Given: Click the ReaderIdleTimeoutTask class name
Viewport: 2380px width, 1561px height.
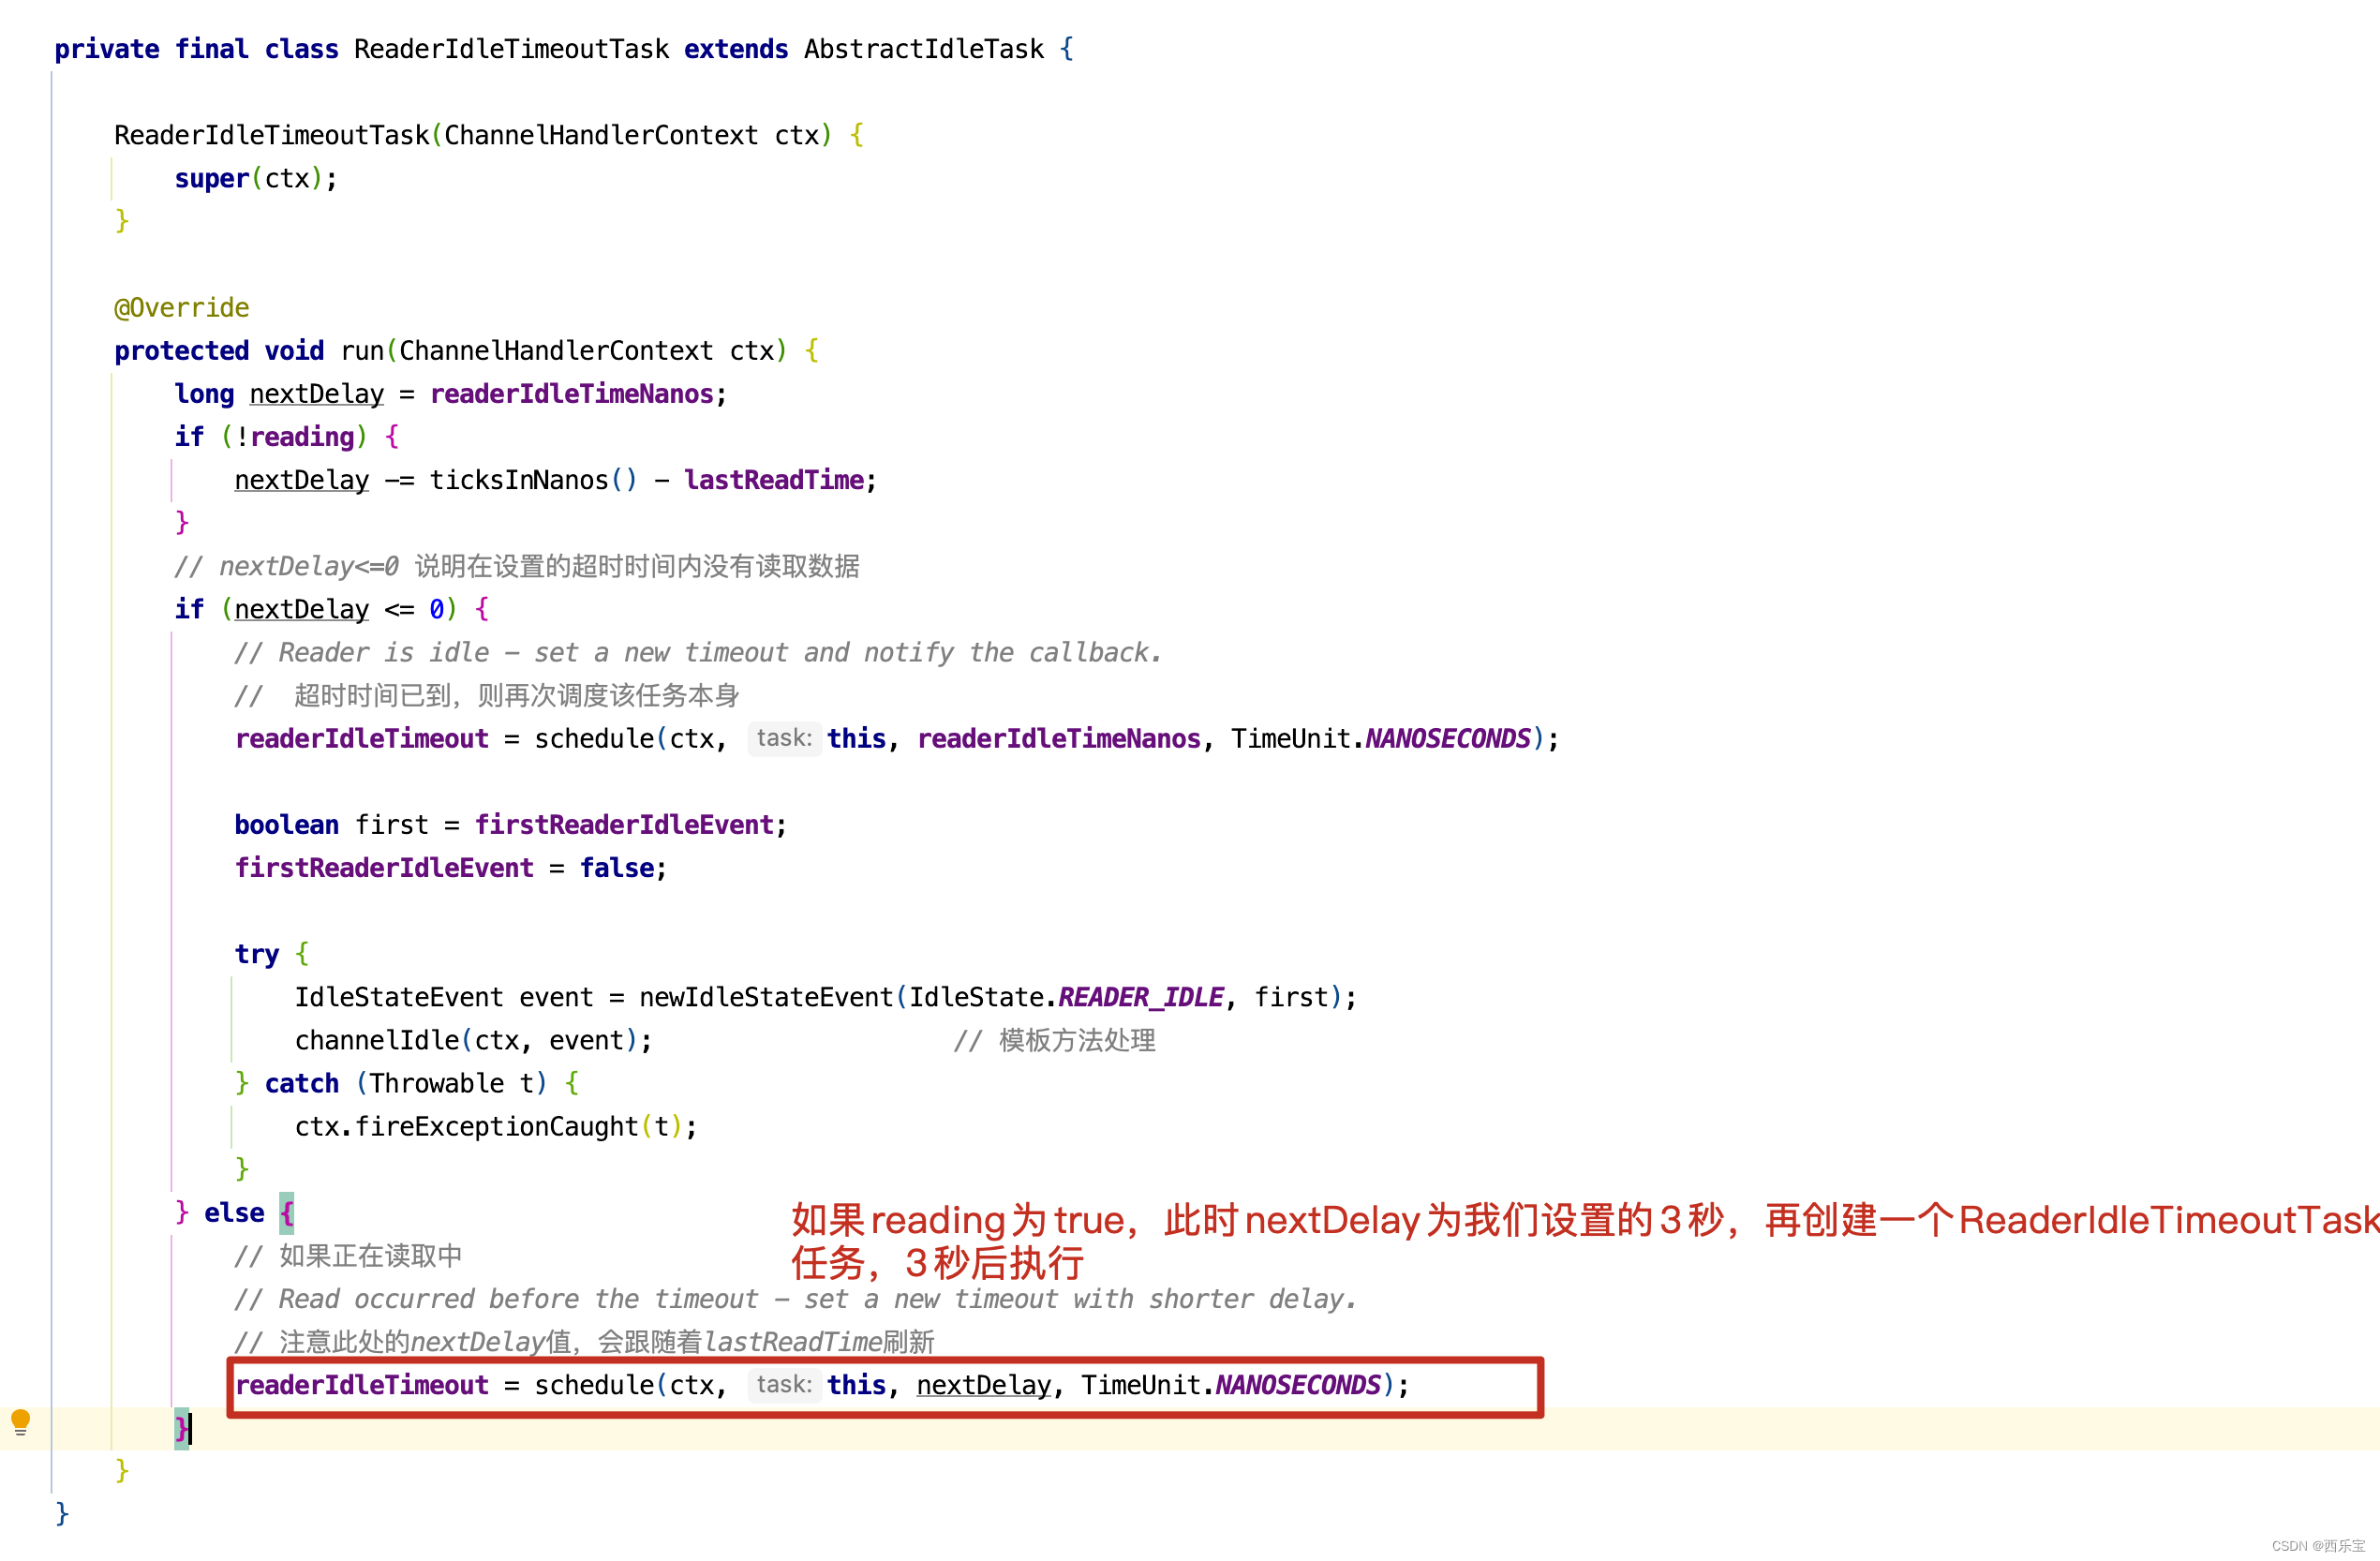Looking at the screenshot, I should [511, 49].
